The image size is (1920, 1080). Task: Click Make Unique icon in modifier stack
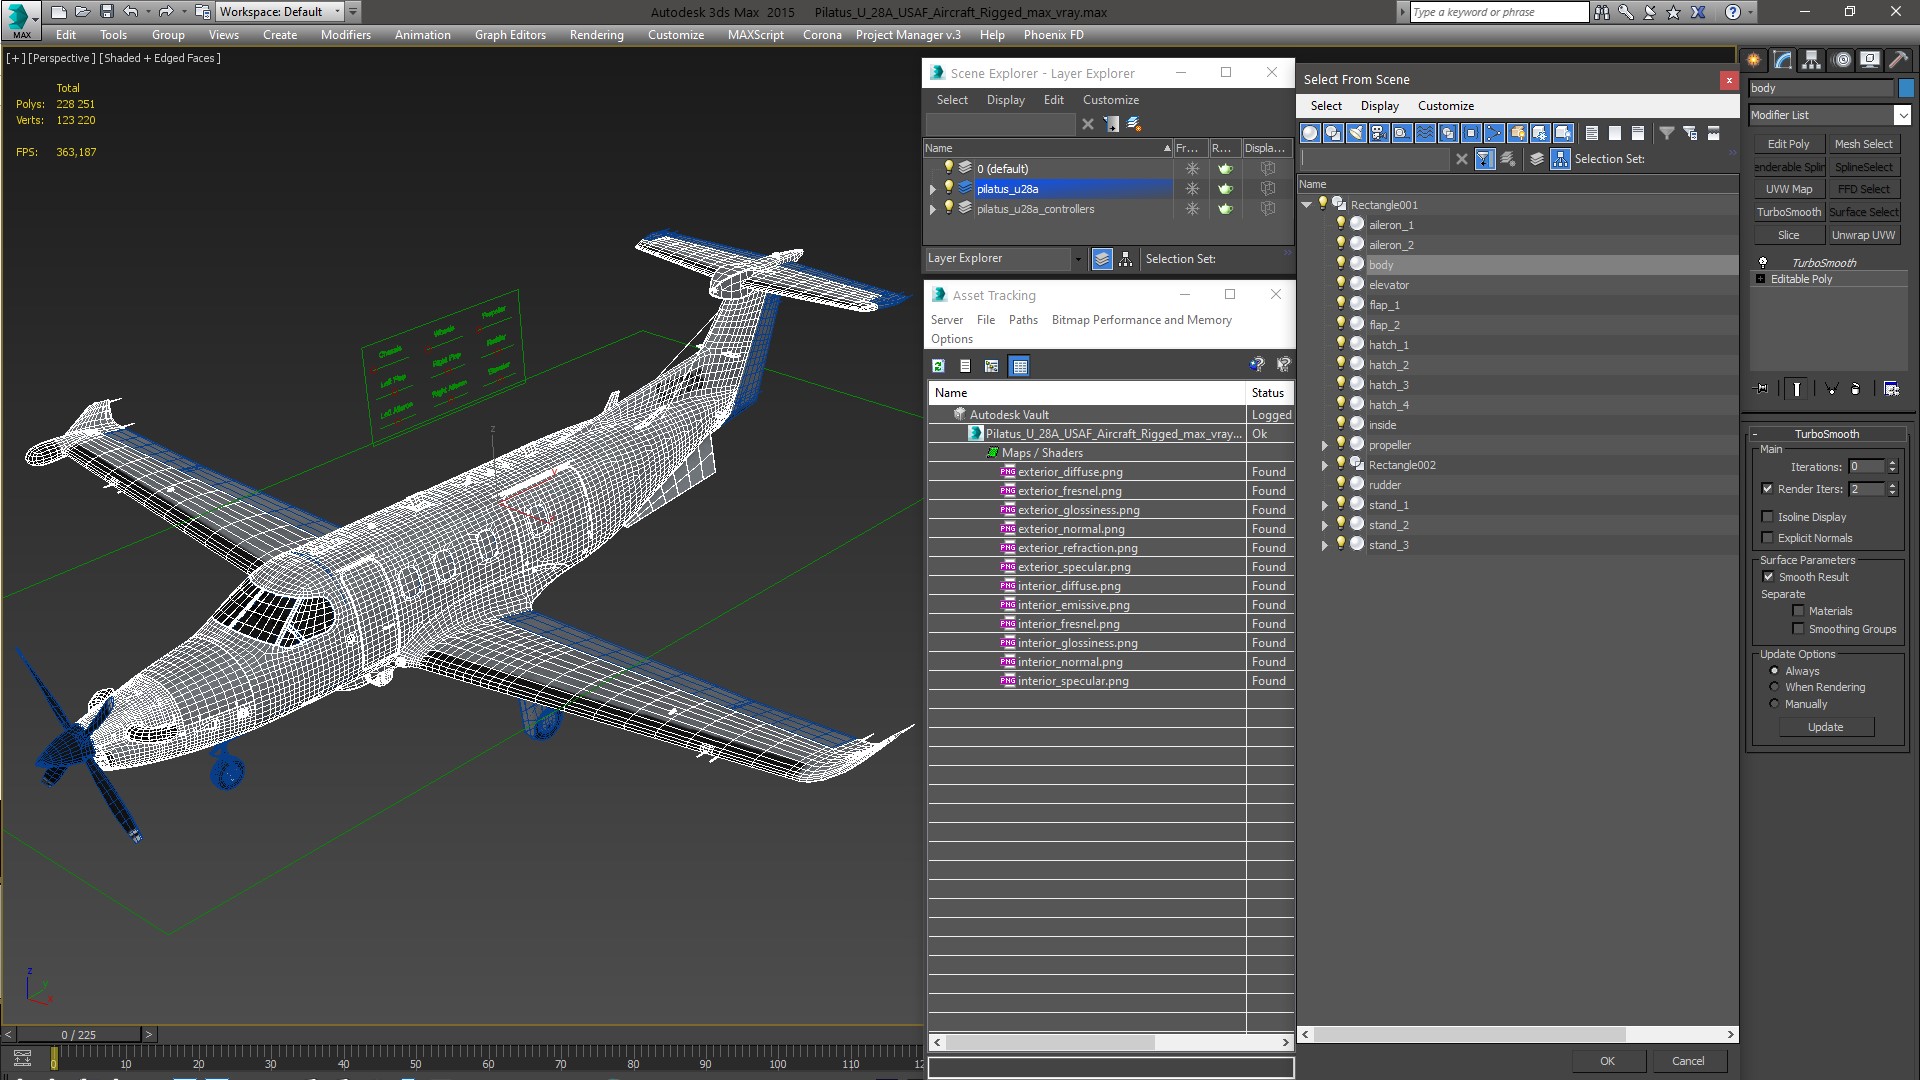(x=1832, y=389)
